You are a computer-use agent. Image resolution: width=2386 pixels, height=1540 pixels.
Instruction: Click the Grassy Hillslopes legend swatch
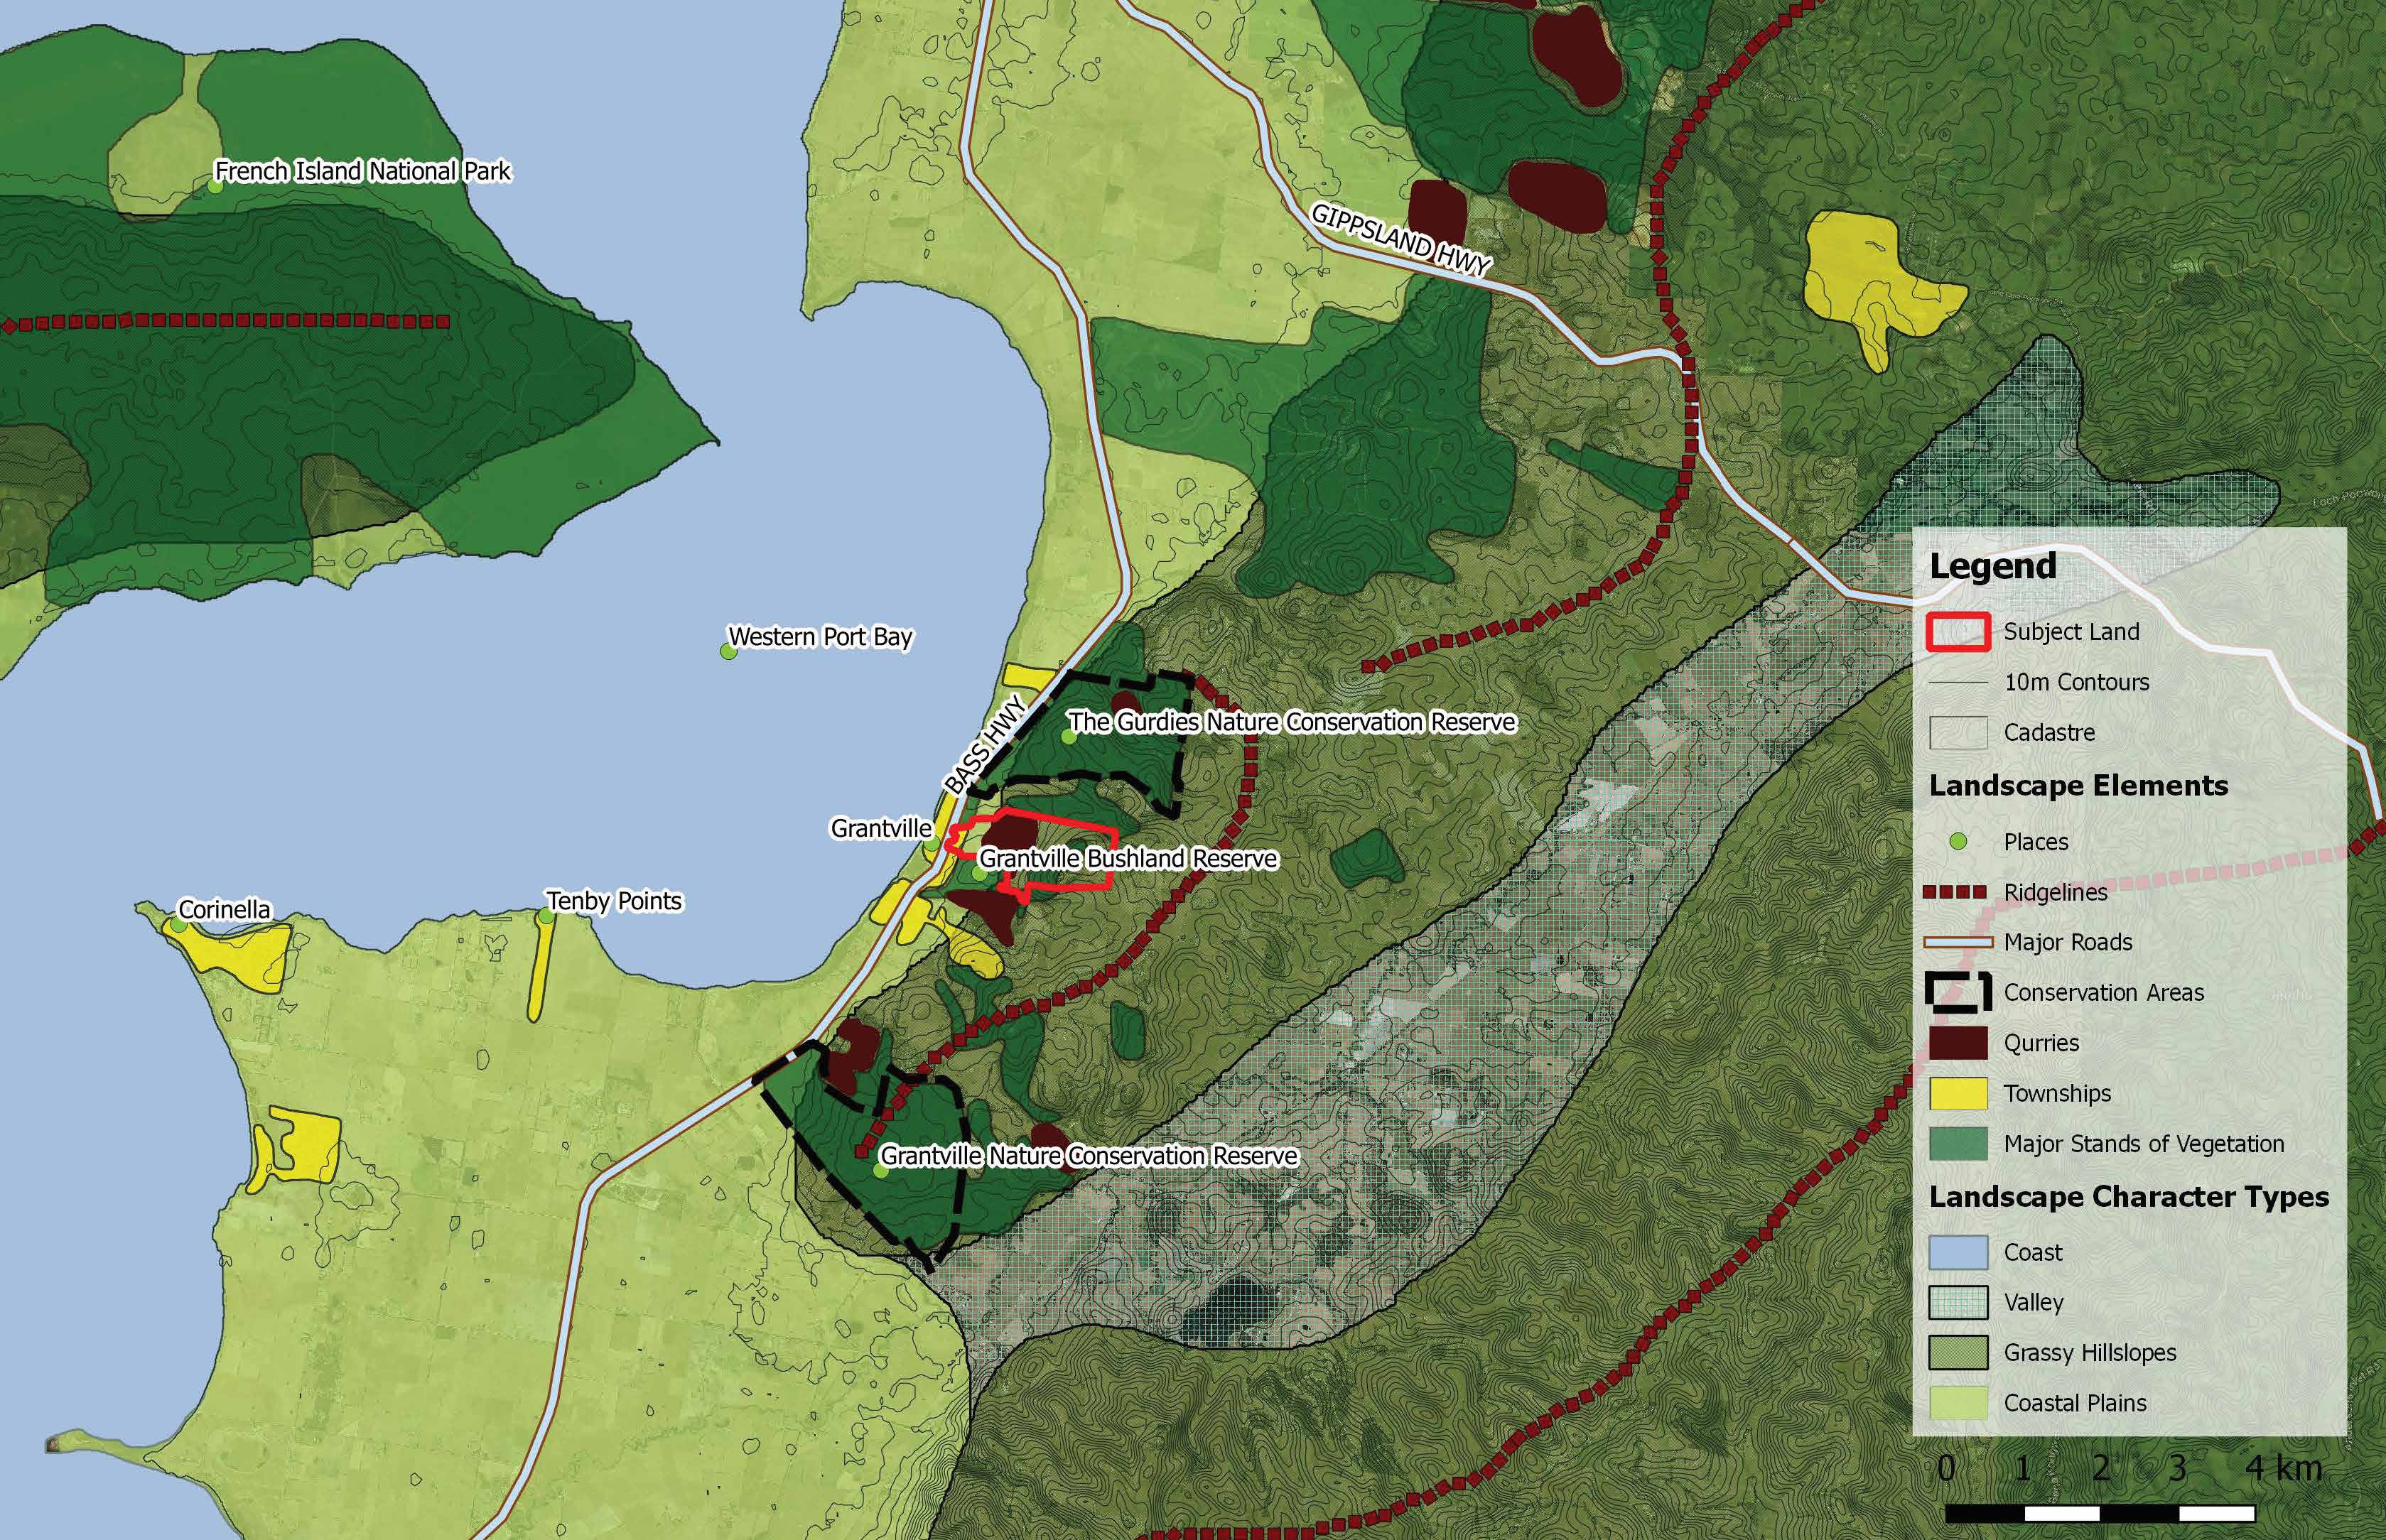1957,1352
